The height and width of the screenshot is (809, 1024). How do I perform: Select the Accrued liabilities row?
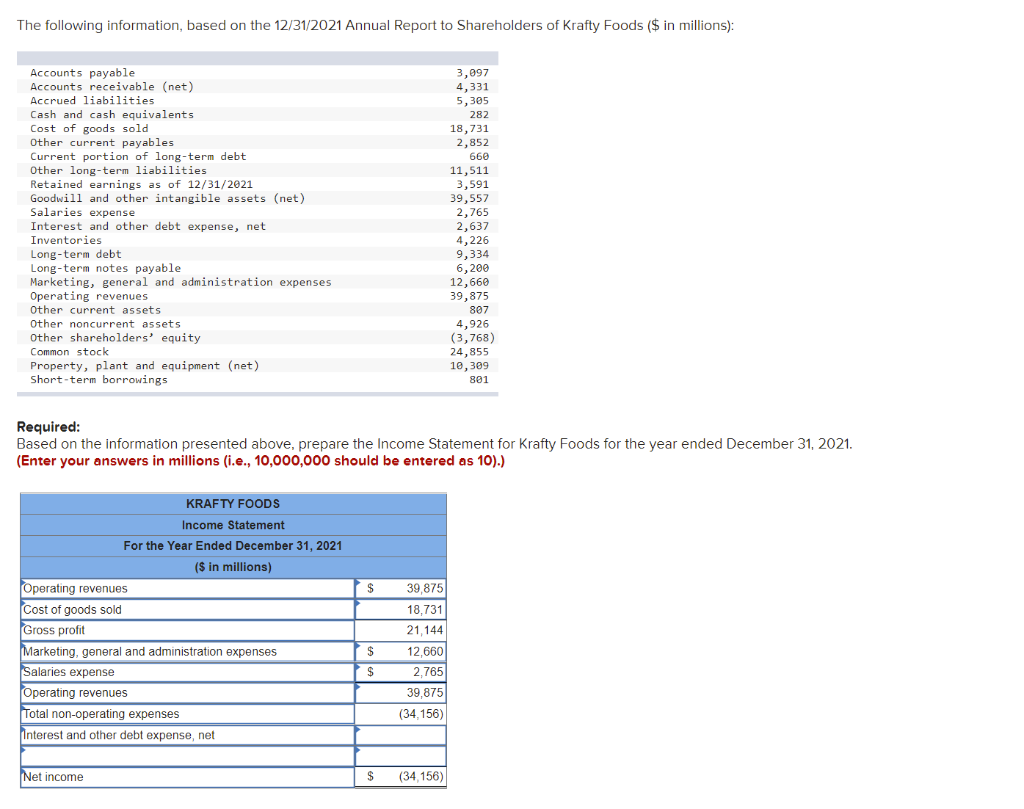[x=257, y=101]
